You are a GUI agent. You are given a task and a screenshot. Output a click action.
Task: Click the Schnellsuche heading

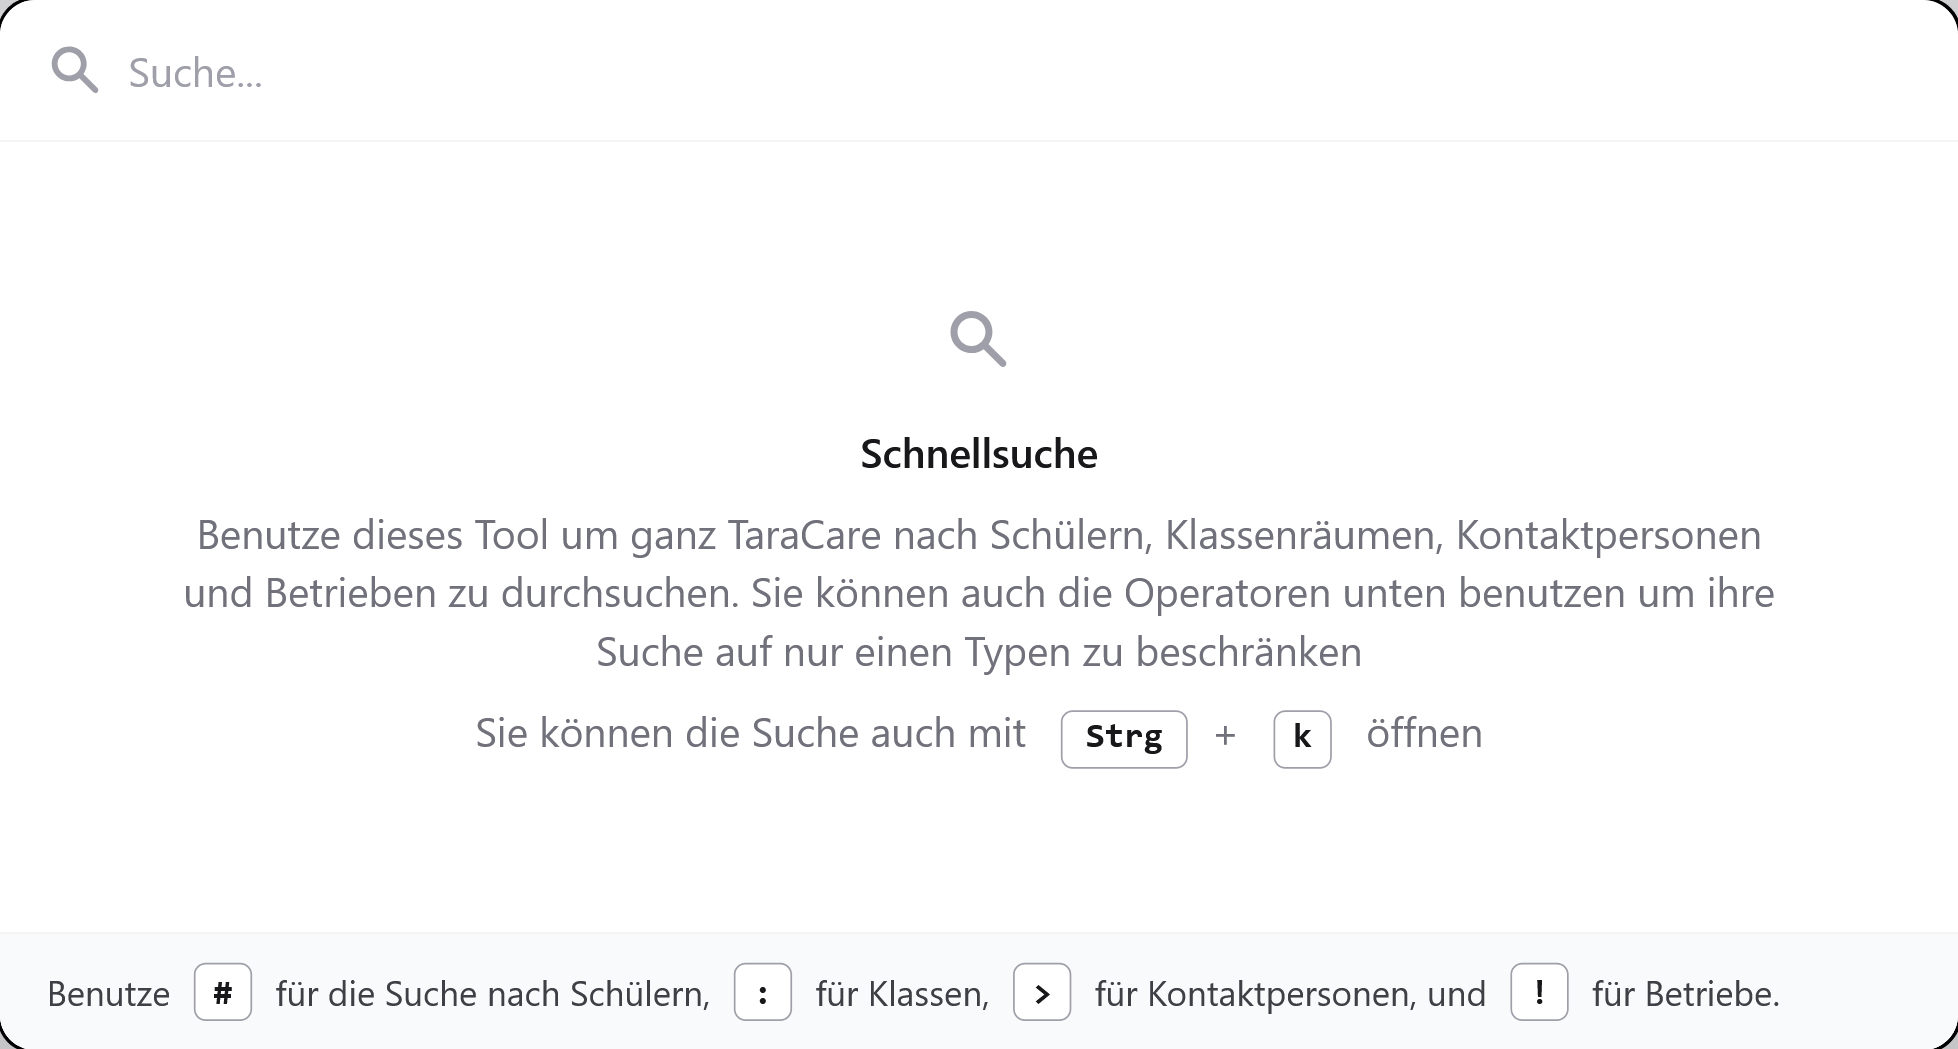click(979, 454)
